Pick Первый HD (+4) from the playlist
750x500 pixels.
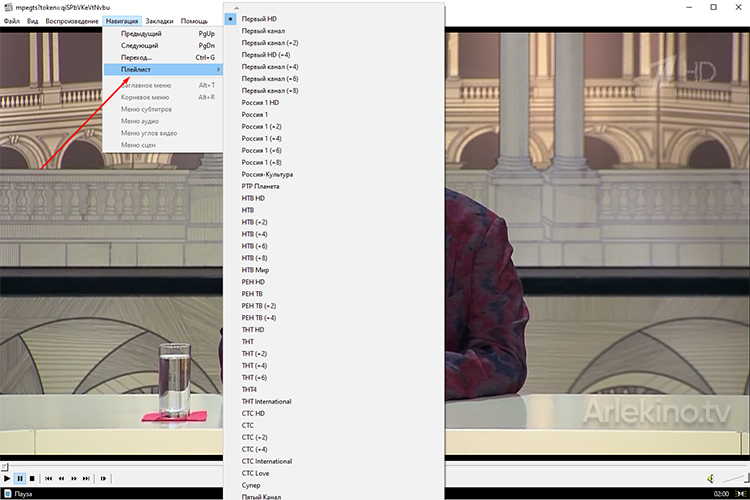pyautogui.click(x=333, y=55)
